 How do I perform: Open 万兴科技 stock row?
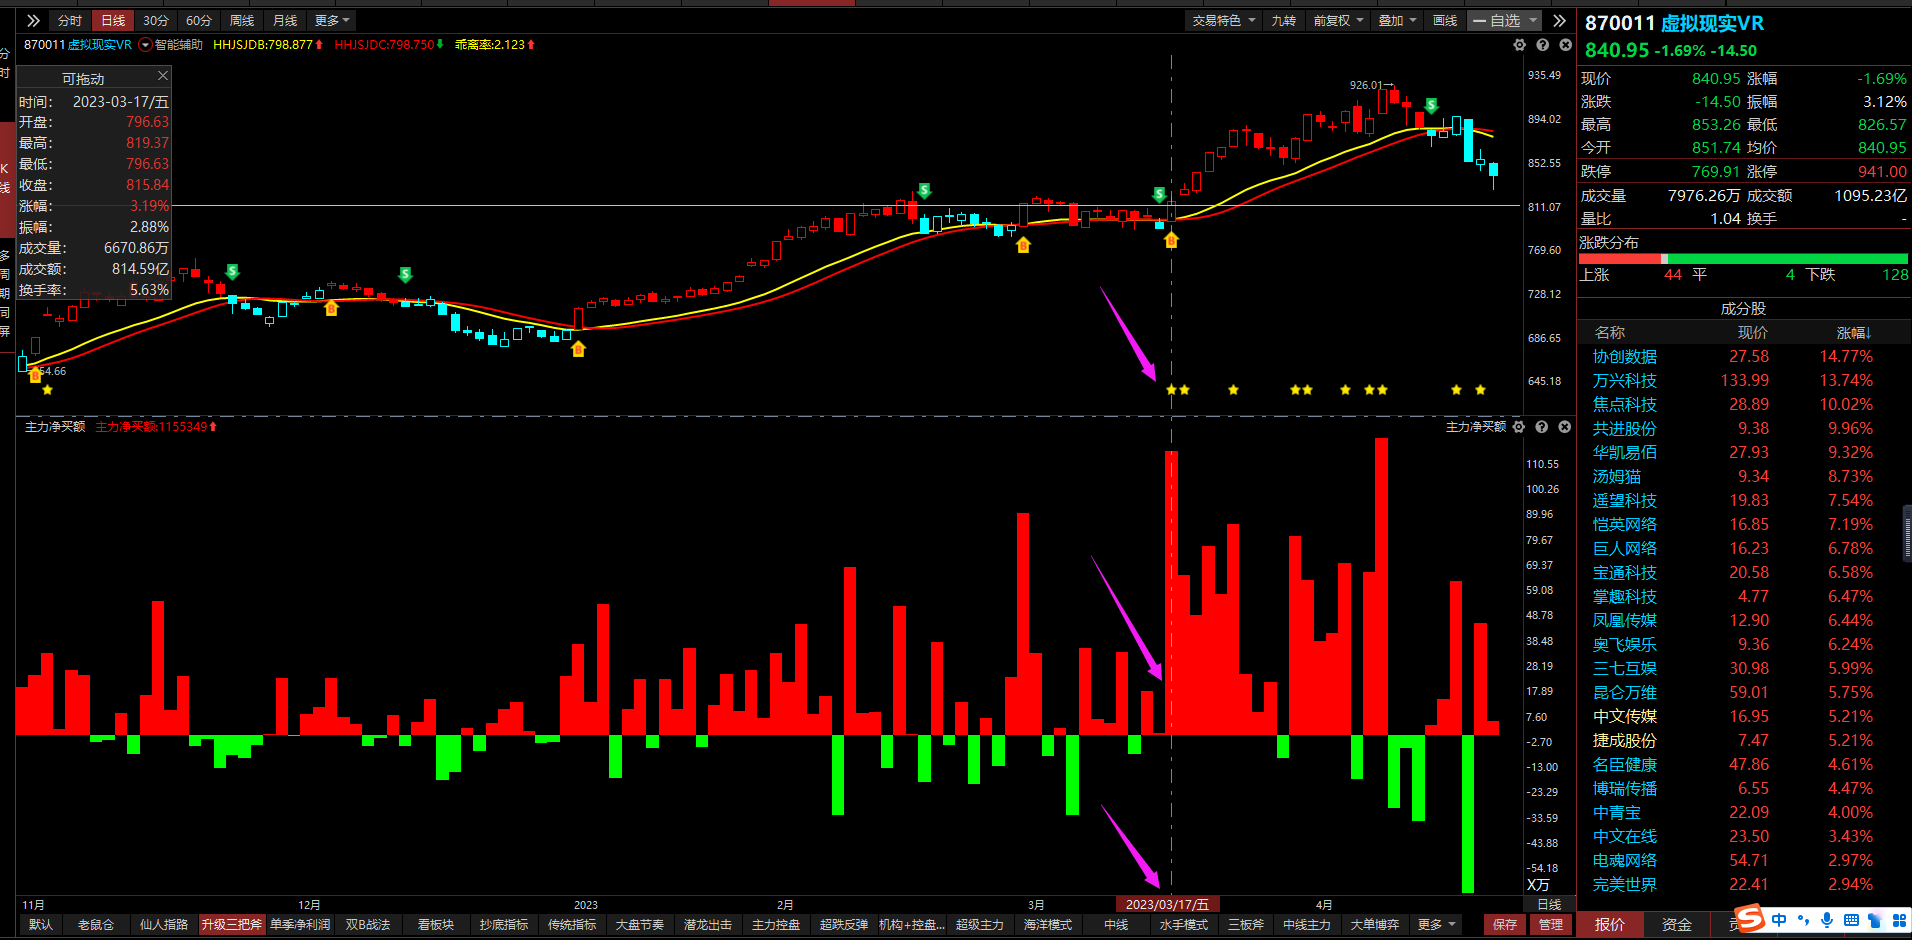click(1744, 380)
